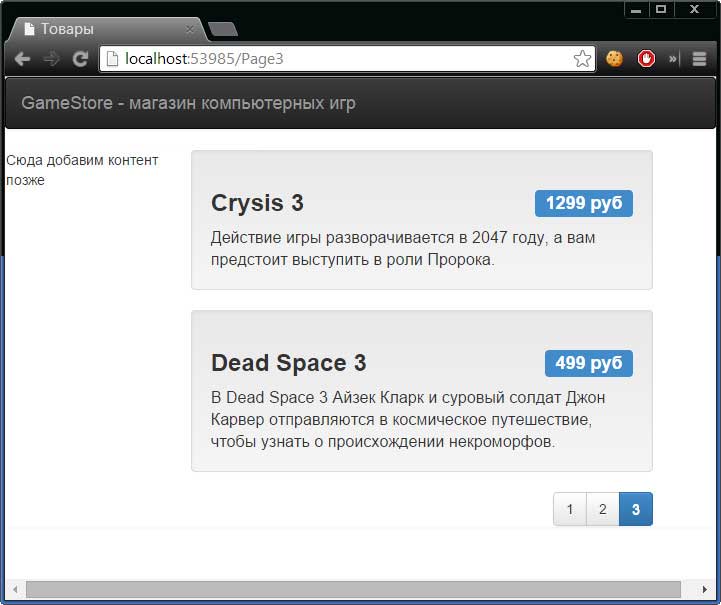
Task: Click the Dead Space 3 description paragraph
Action: 408,419
